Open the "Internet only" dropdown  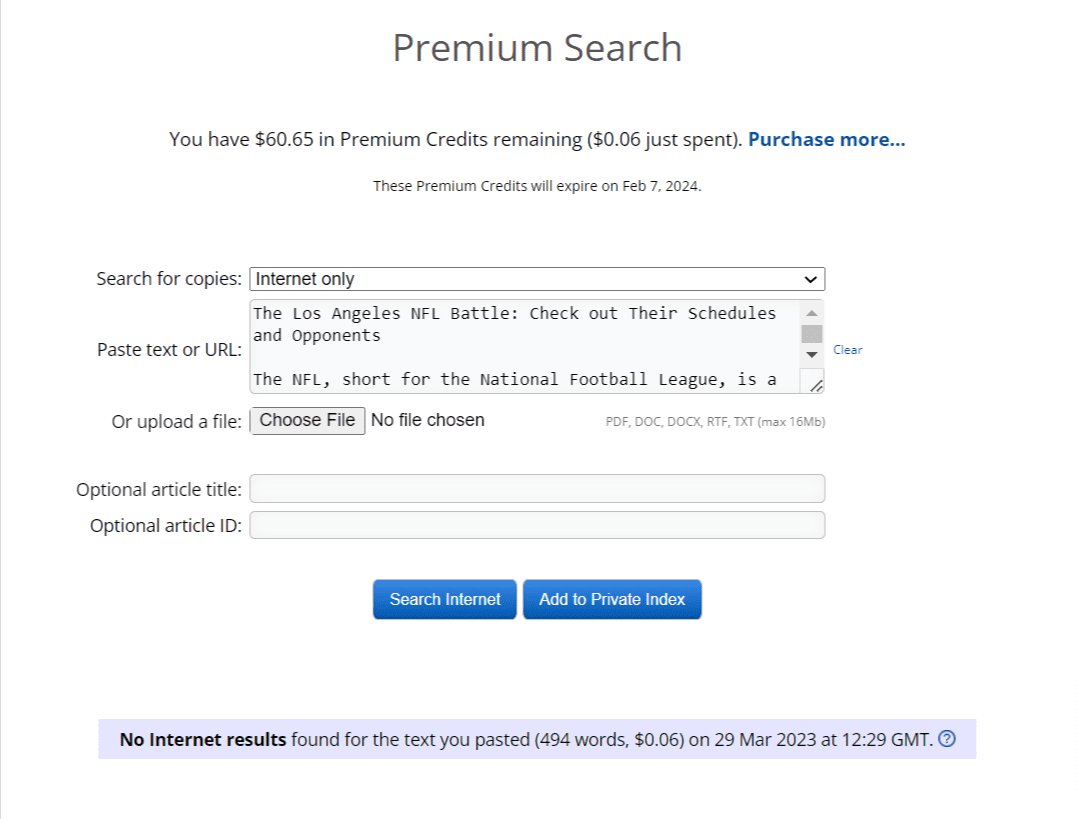point(537,279)
